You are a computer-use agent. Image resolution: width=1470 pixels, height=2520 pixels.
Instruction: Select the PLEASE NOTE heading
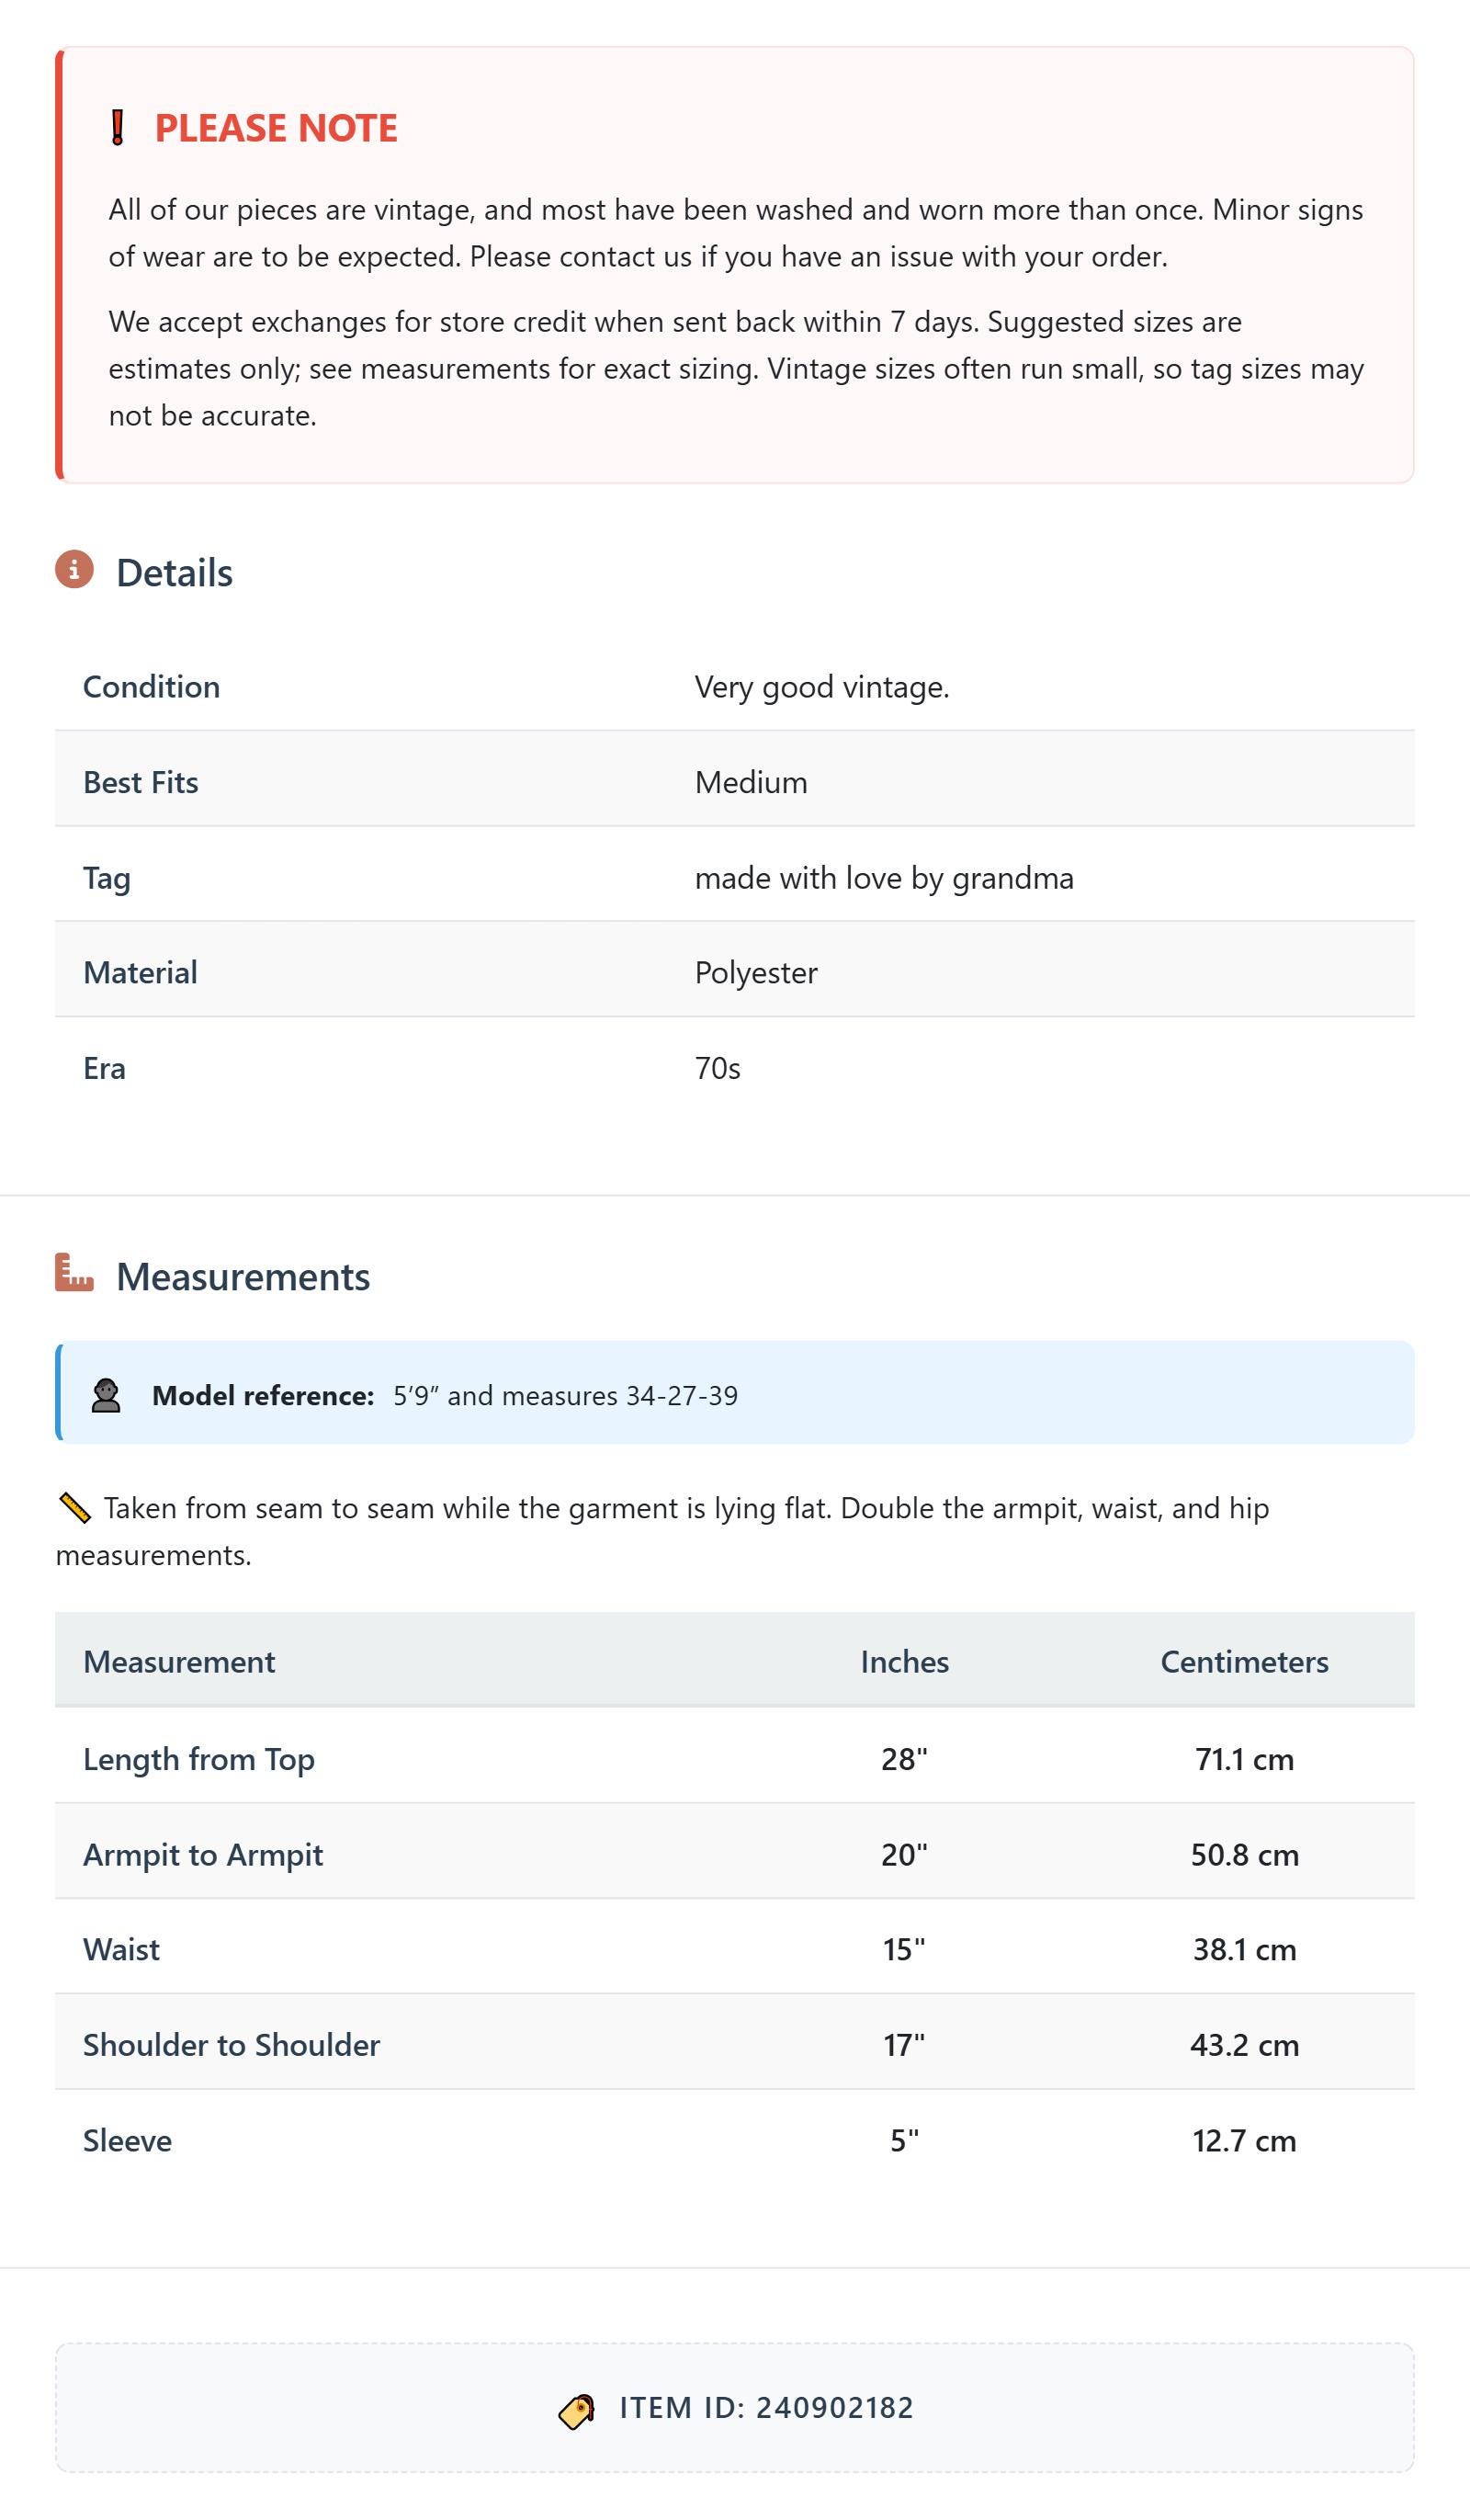pyautogui.click(x=276, y=128)
